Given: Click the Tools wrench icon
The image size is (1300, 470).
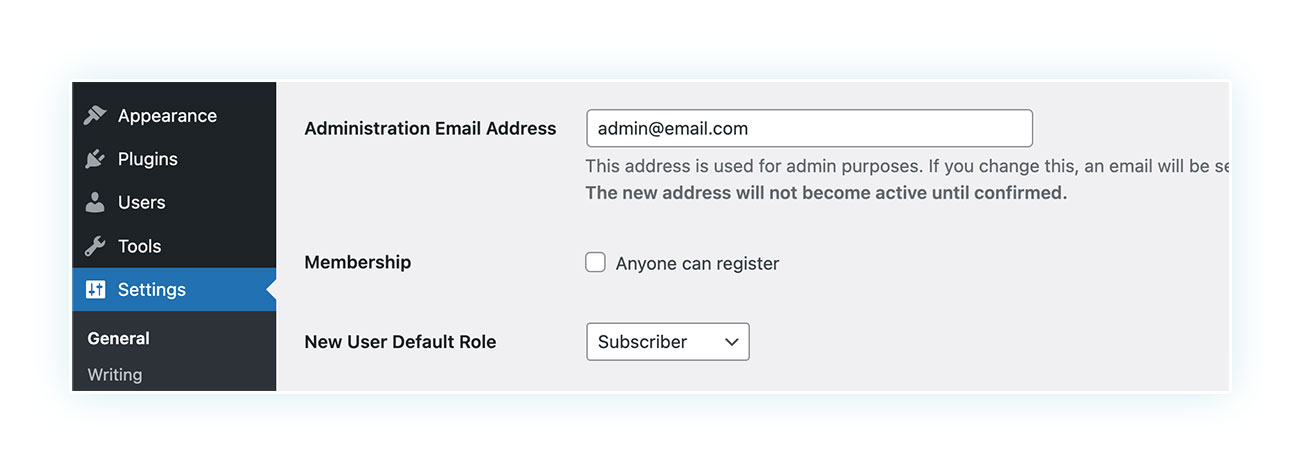Looking at the screenshot, I should (x=95, y=246).
